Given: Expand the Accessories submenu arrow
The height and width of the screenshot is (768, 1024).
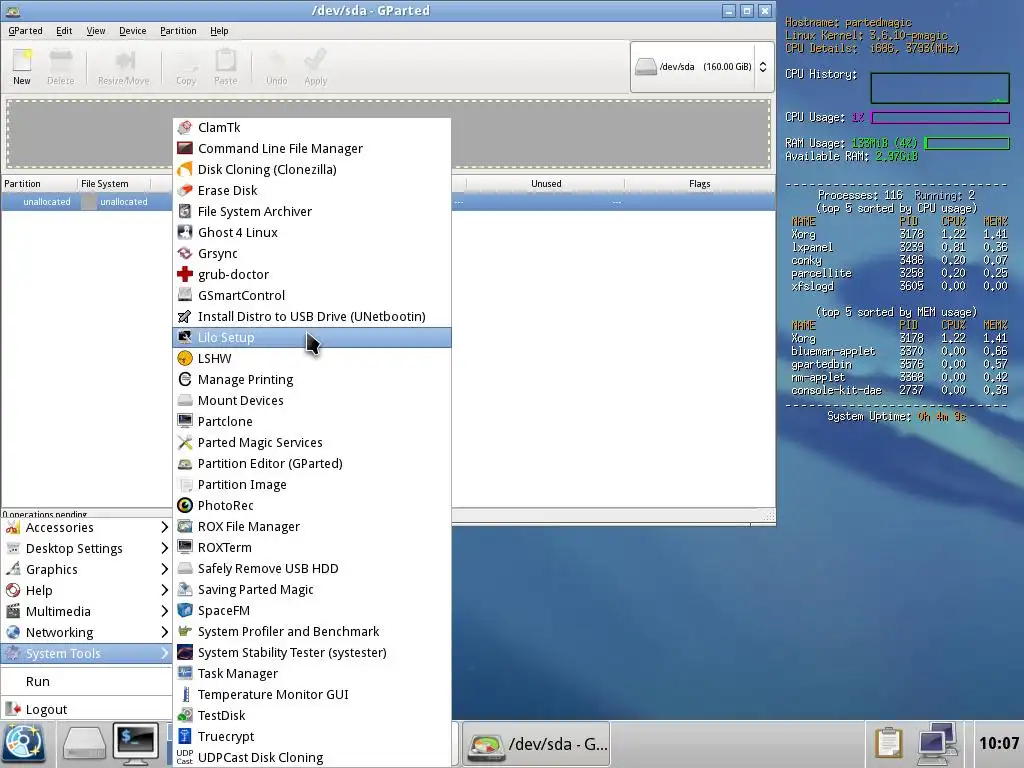Looking at the screenshot, I should [x=164, y=528].
